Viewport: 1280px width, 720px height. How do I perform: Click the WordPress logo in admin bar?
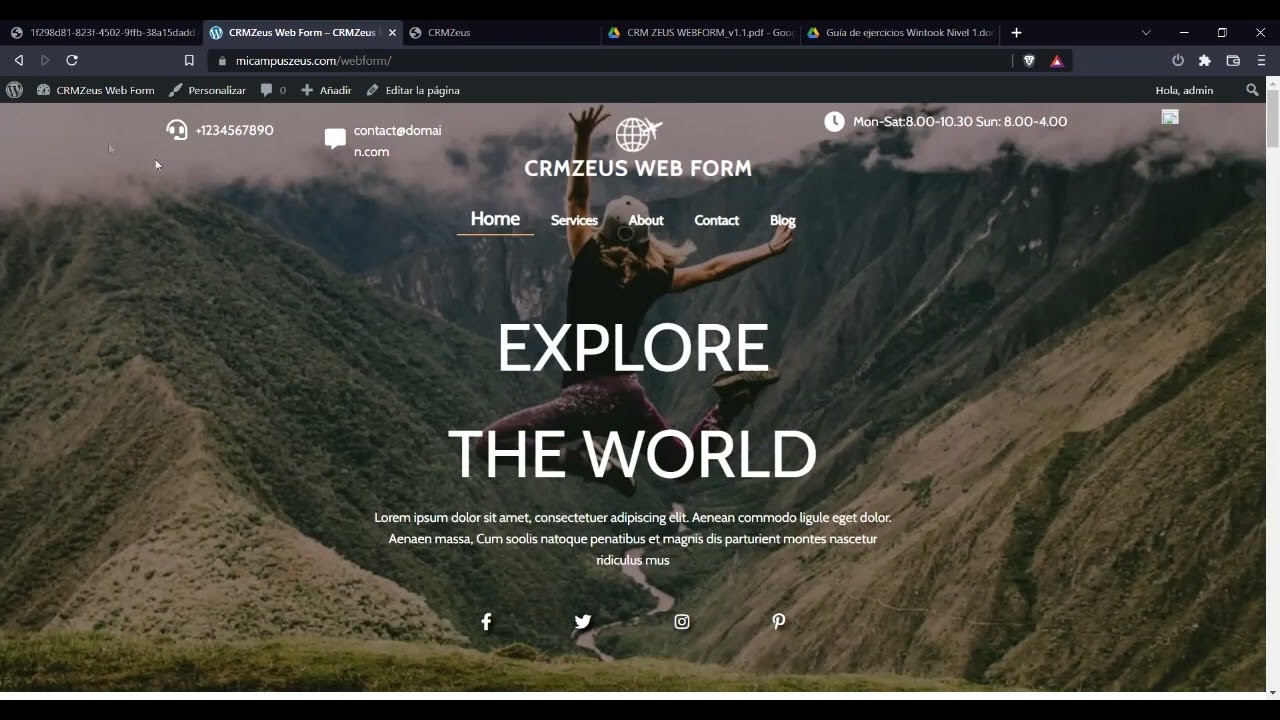15,90
